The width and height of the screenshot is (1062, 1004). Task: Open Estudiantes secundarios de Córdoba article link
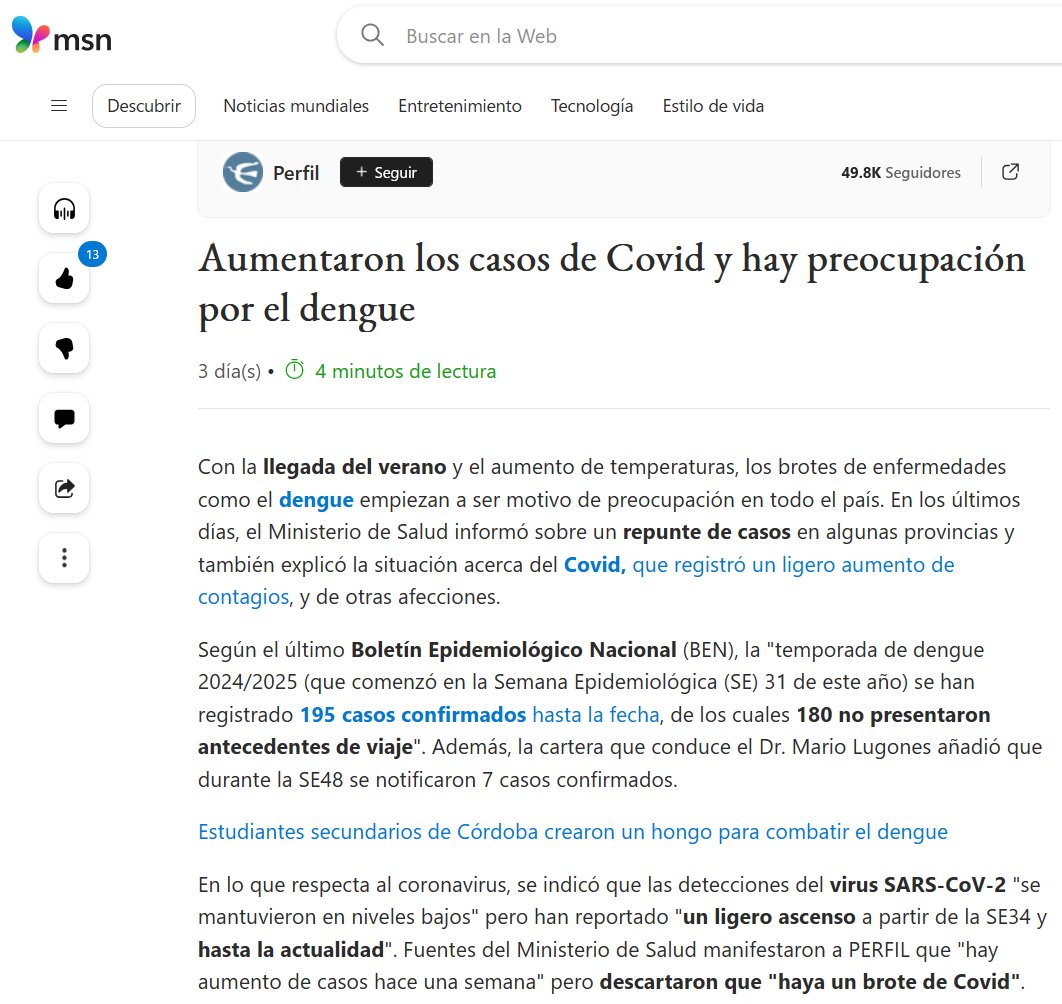[x=572, y=832]
